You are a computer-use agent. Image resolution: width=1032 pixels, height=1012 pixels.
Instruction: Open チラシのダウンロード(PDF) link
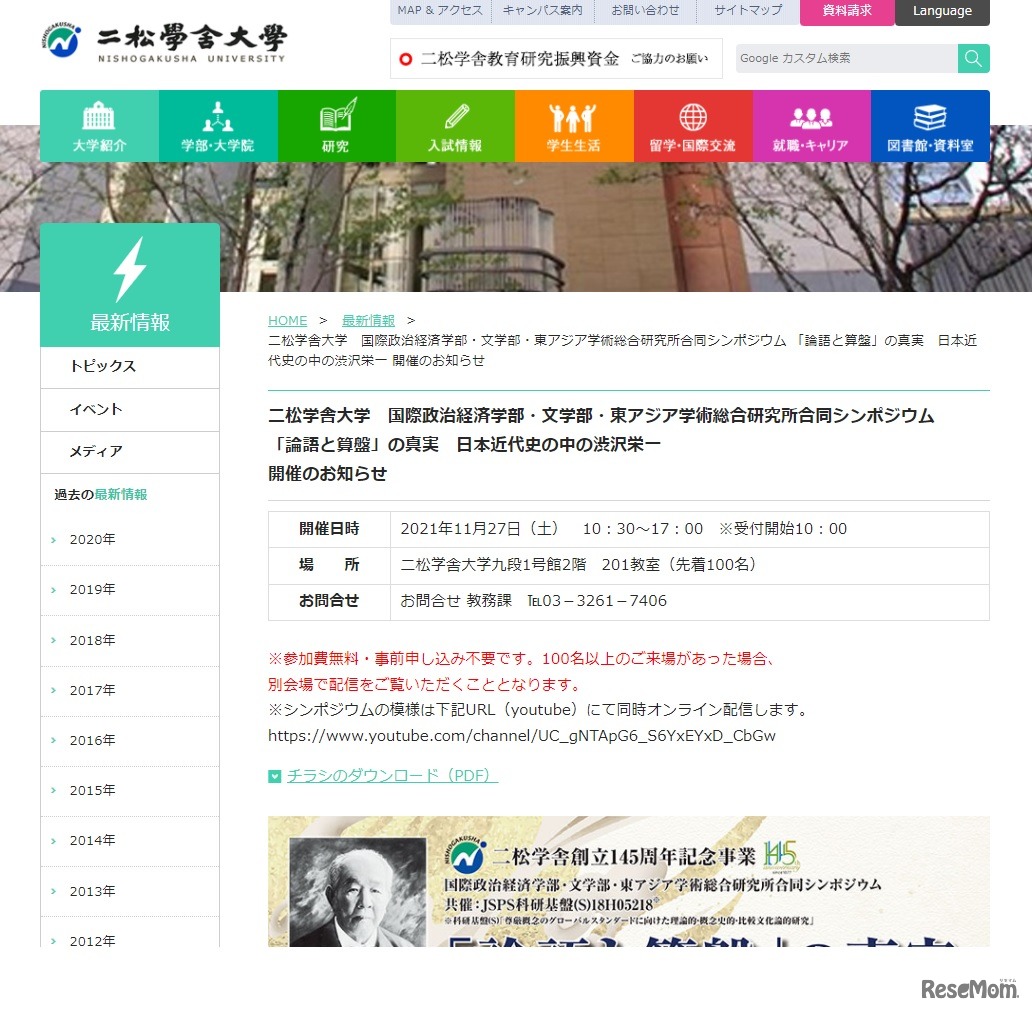pyautogui.click(x=392, y=776)
